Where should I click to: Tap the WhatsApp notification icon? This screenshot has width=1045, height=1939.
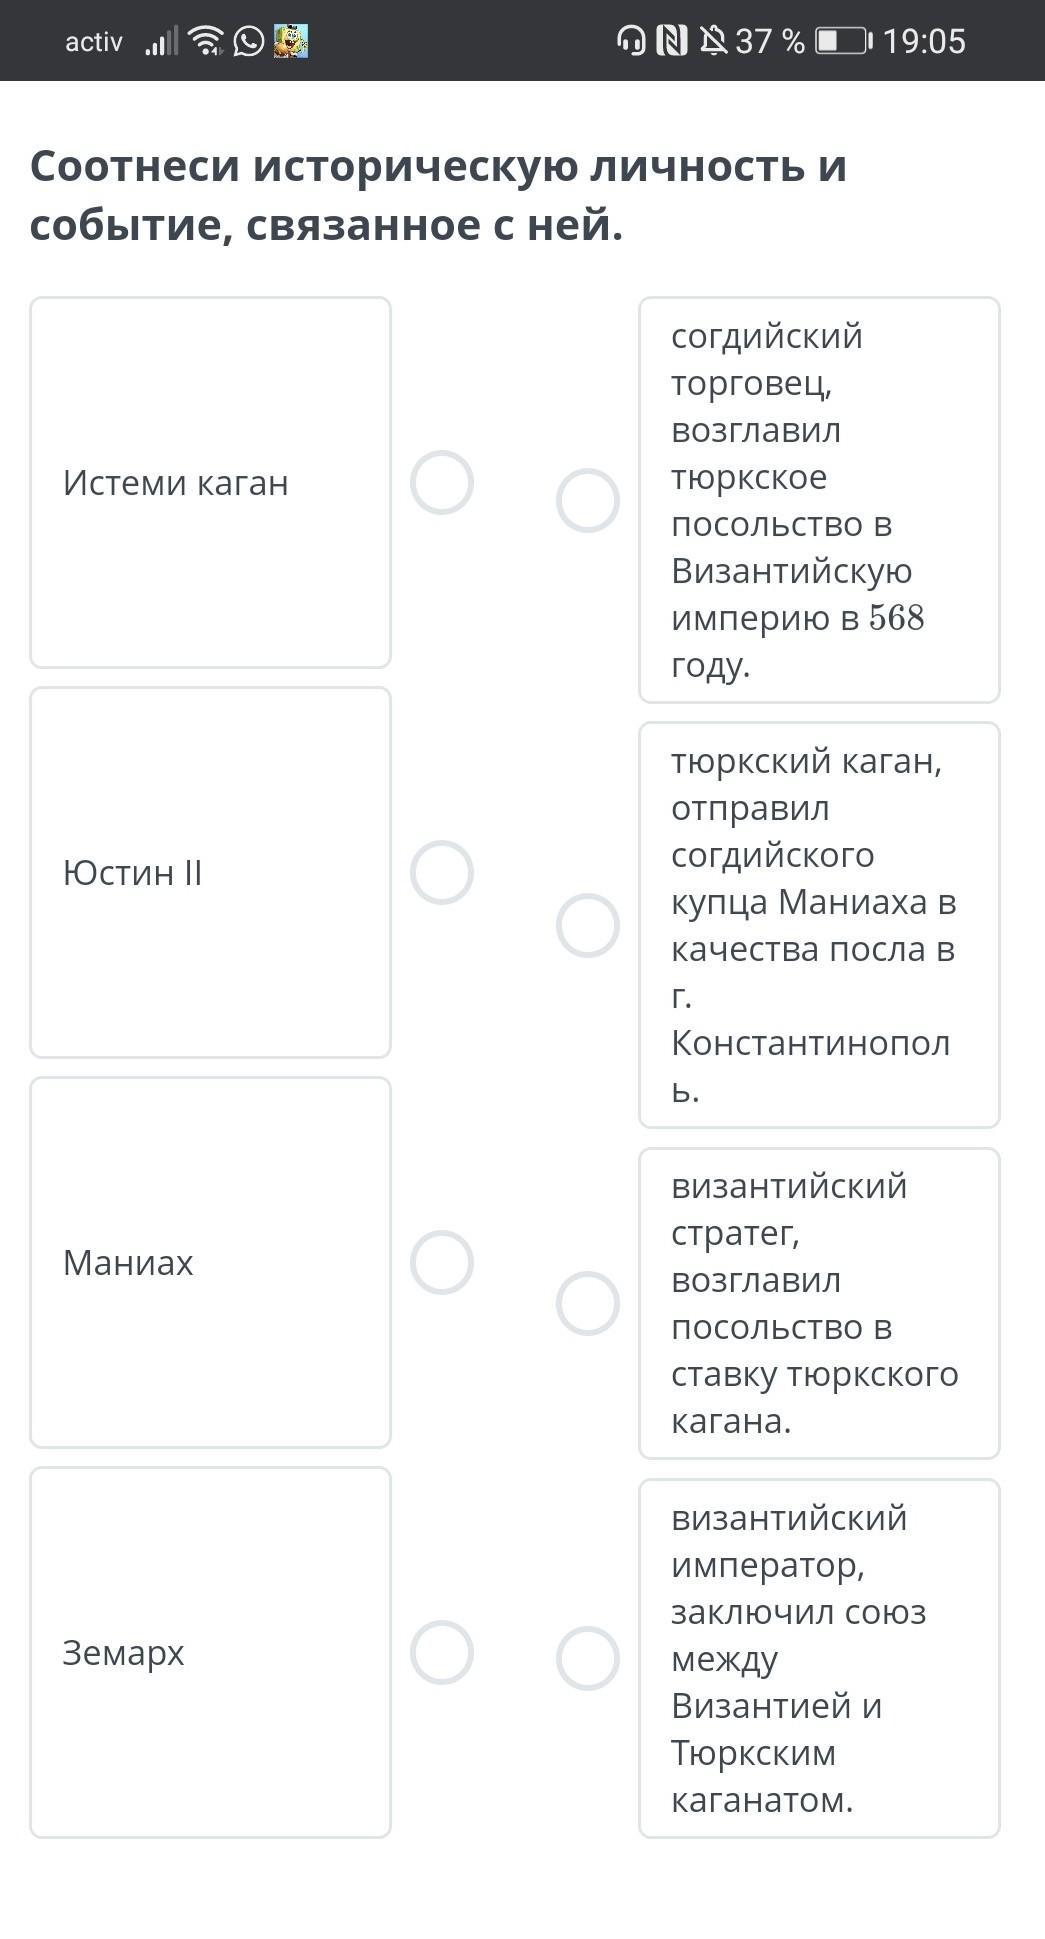click(249, 41)
